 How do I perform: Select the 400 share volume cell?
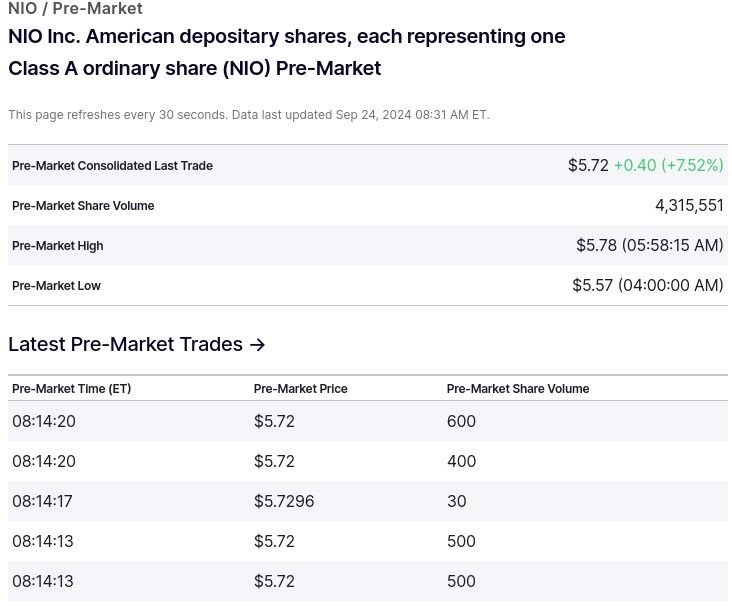(x=461, y=461)
